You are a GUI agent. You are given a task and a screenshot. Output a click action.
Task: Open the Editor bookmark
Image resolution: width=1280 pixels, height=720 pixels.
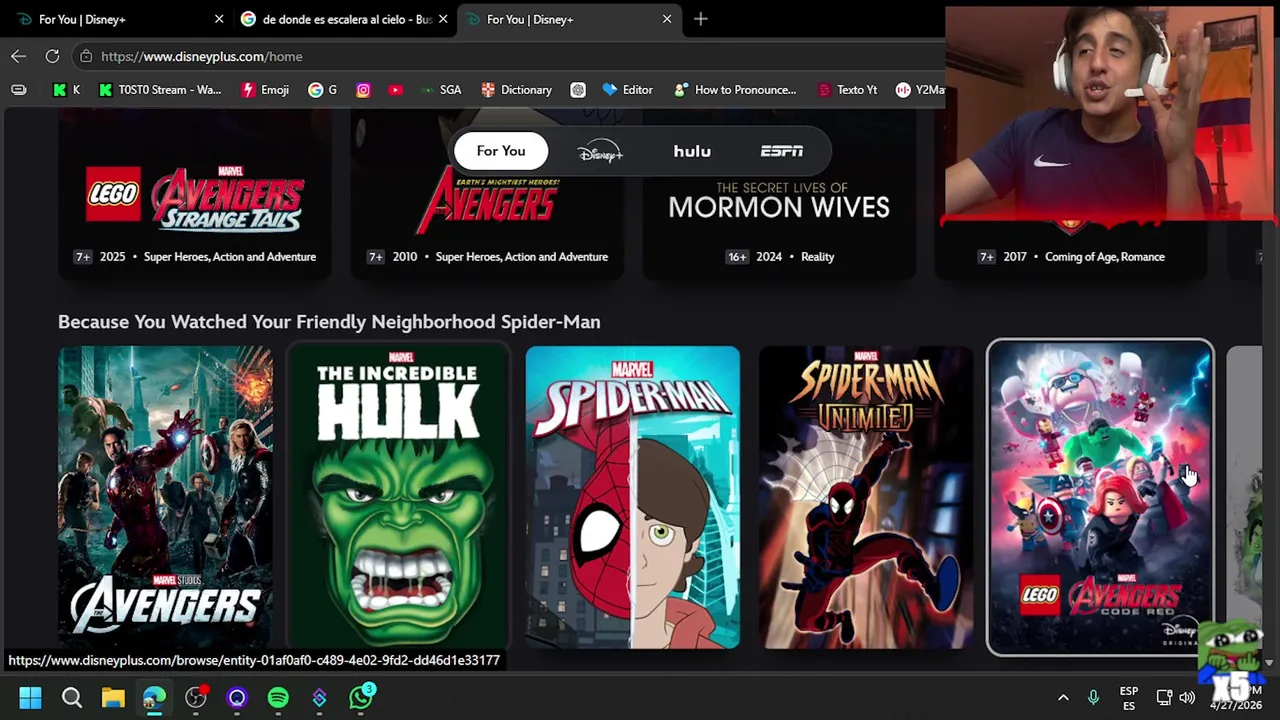tap(627, 90)
